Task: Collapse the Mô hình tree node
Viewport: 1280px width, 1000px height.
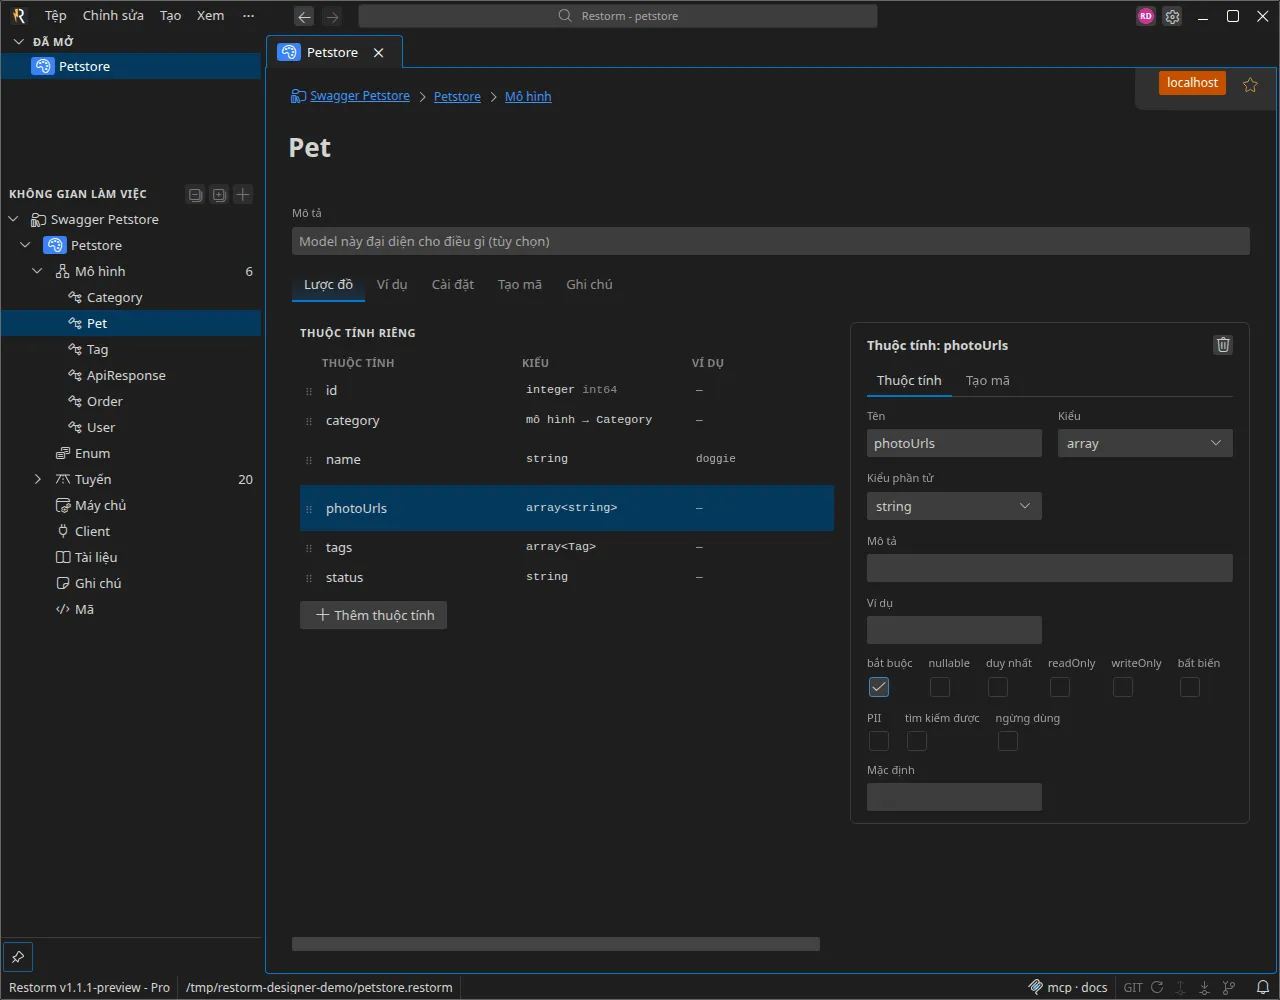Action: click(38, 272)
